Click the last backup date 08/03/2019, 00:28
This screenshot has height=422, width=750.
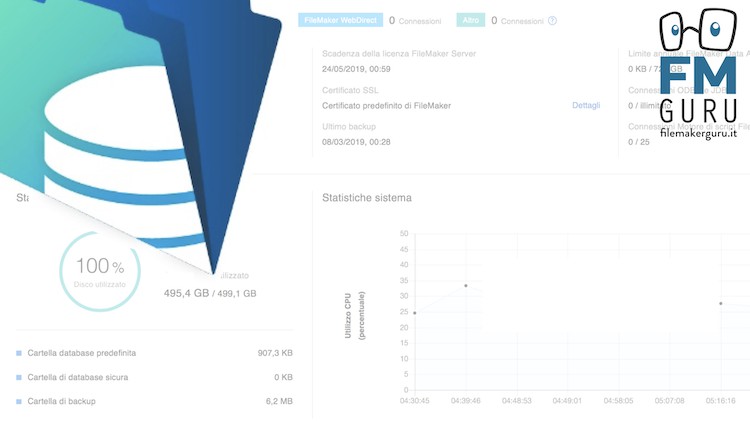[x=356, y=142]
